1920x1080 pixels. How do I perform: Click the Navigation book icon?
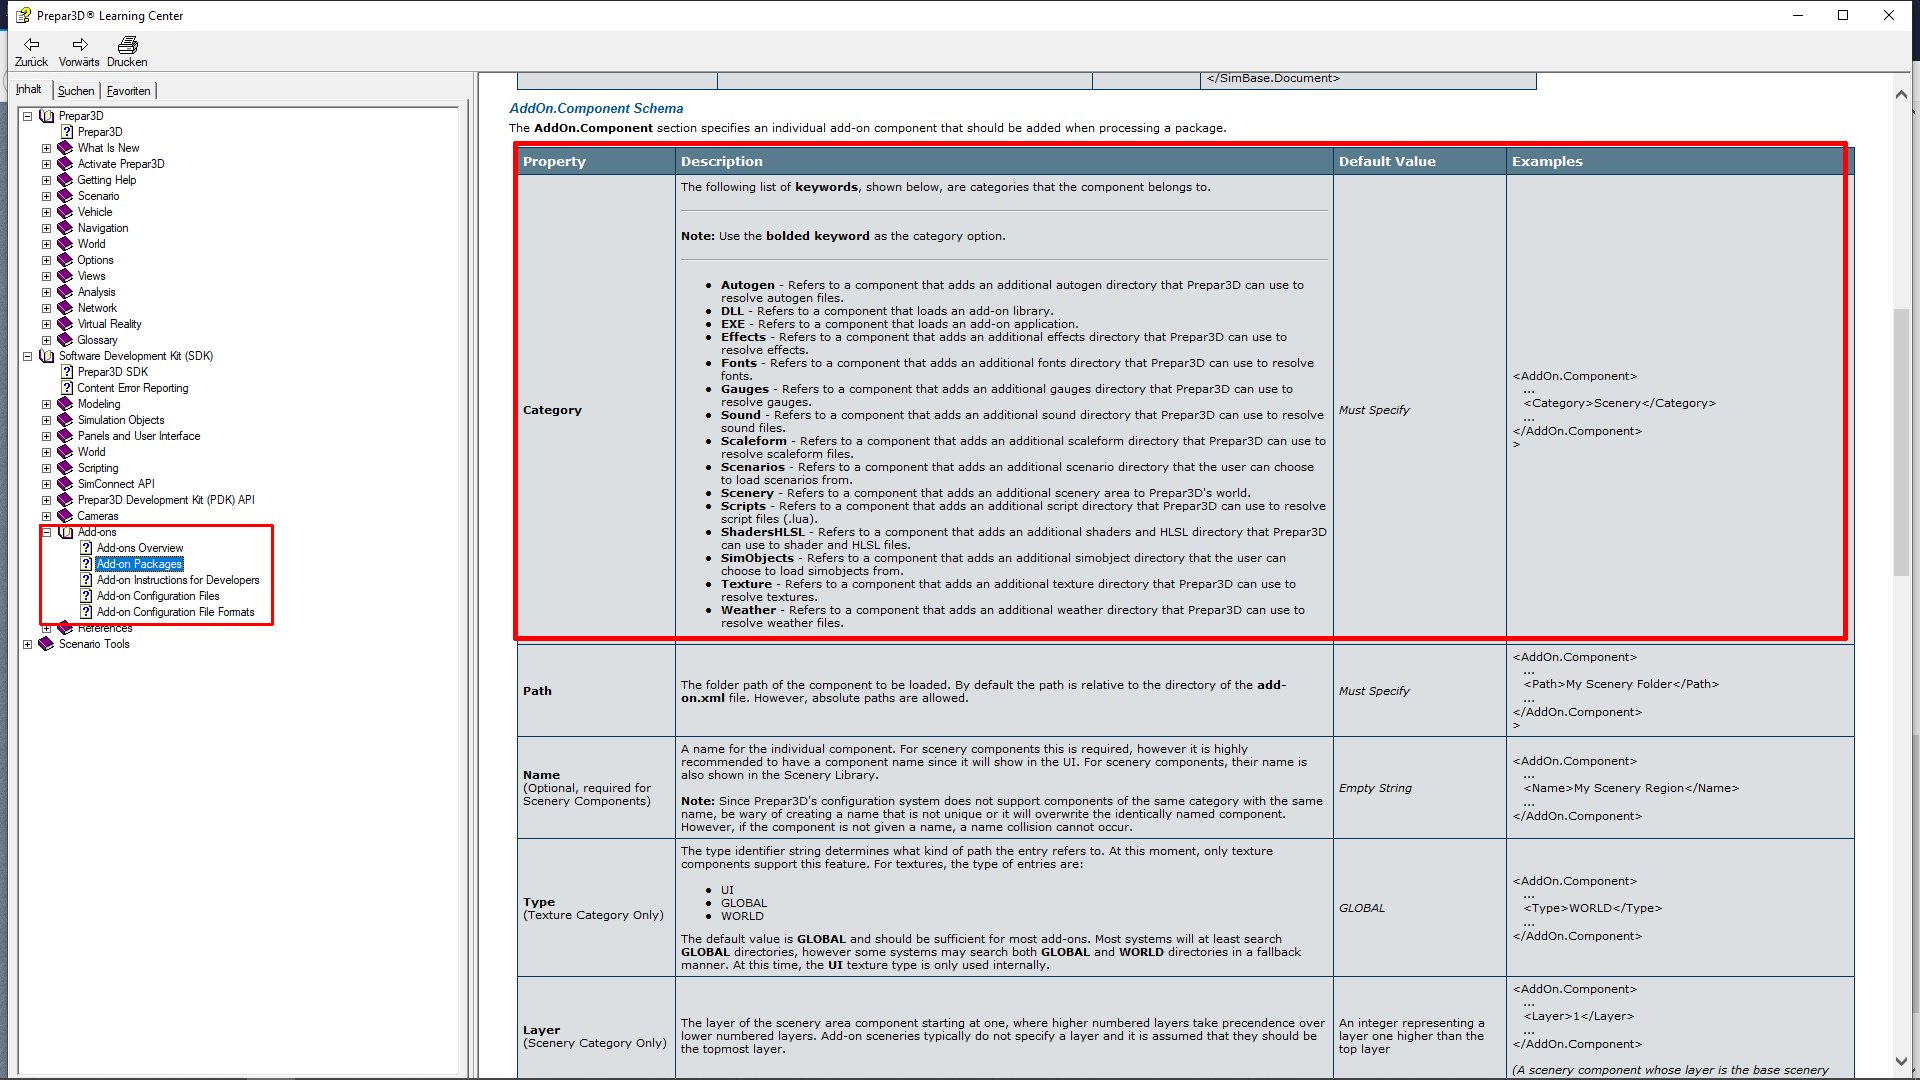tap(65, 228)
